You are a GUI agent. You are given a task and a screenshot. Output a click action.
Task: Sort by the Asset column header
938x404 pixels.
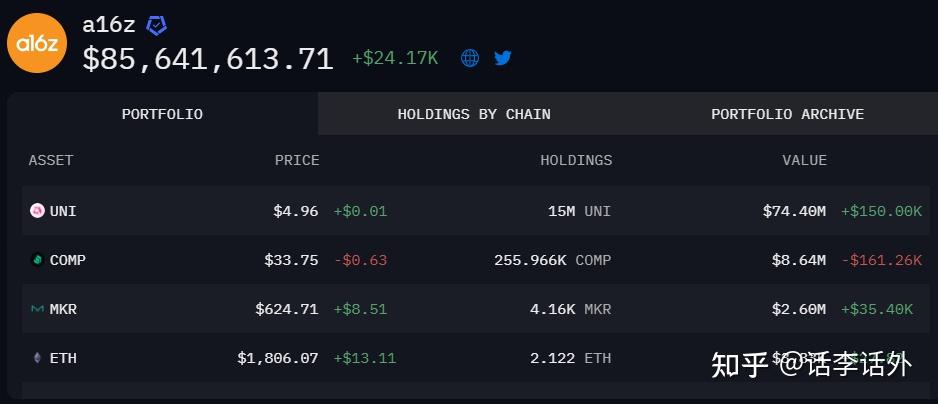click(51, 160)
